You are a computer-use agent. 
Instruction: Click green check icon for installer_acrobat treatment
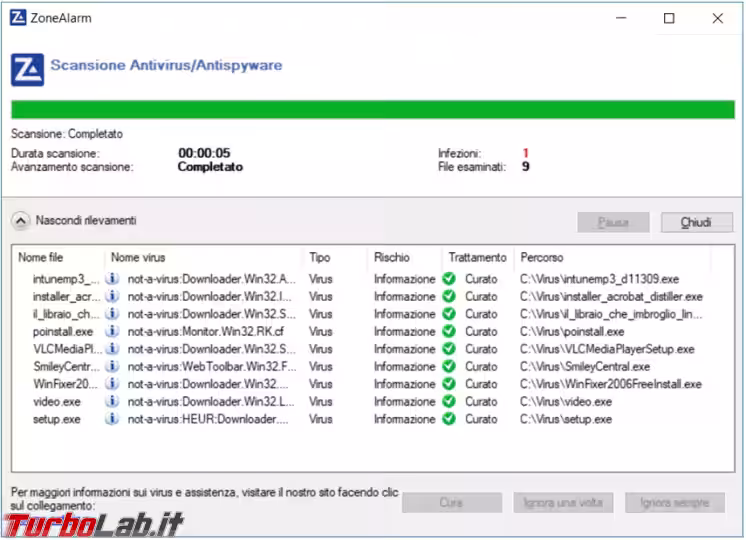coord(449,296)
